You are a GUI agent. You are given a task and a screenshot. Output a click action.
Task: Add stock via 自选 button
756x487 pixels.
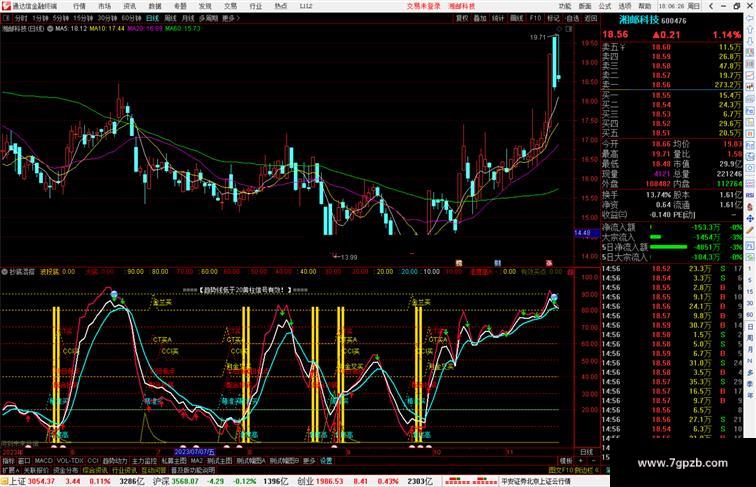(x=572, y=18)
